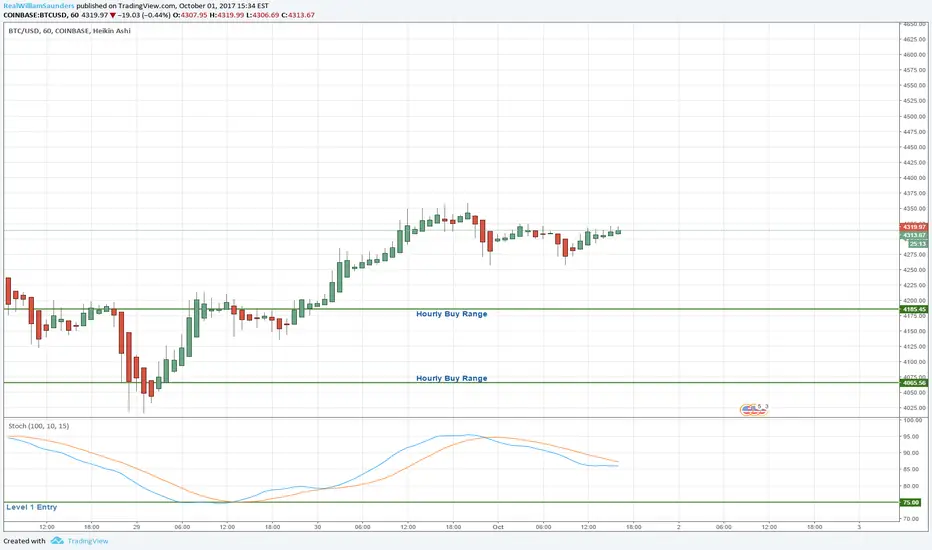Click the US flag economic event marker

tap(753, 409)
